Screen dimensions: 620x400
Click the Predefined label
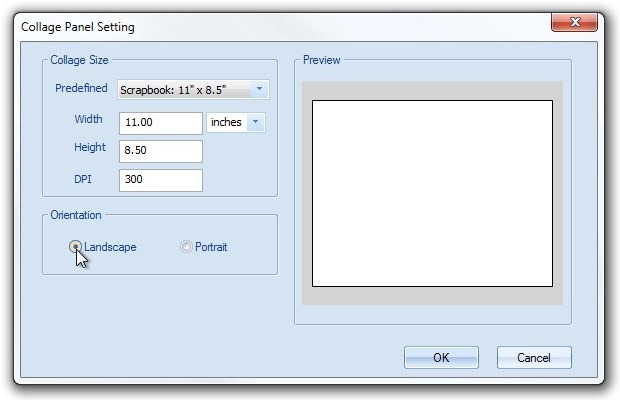point(81,88)
